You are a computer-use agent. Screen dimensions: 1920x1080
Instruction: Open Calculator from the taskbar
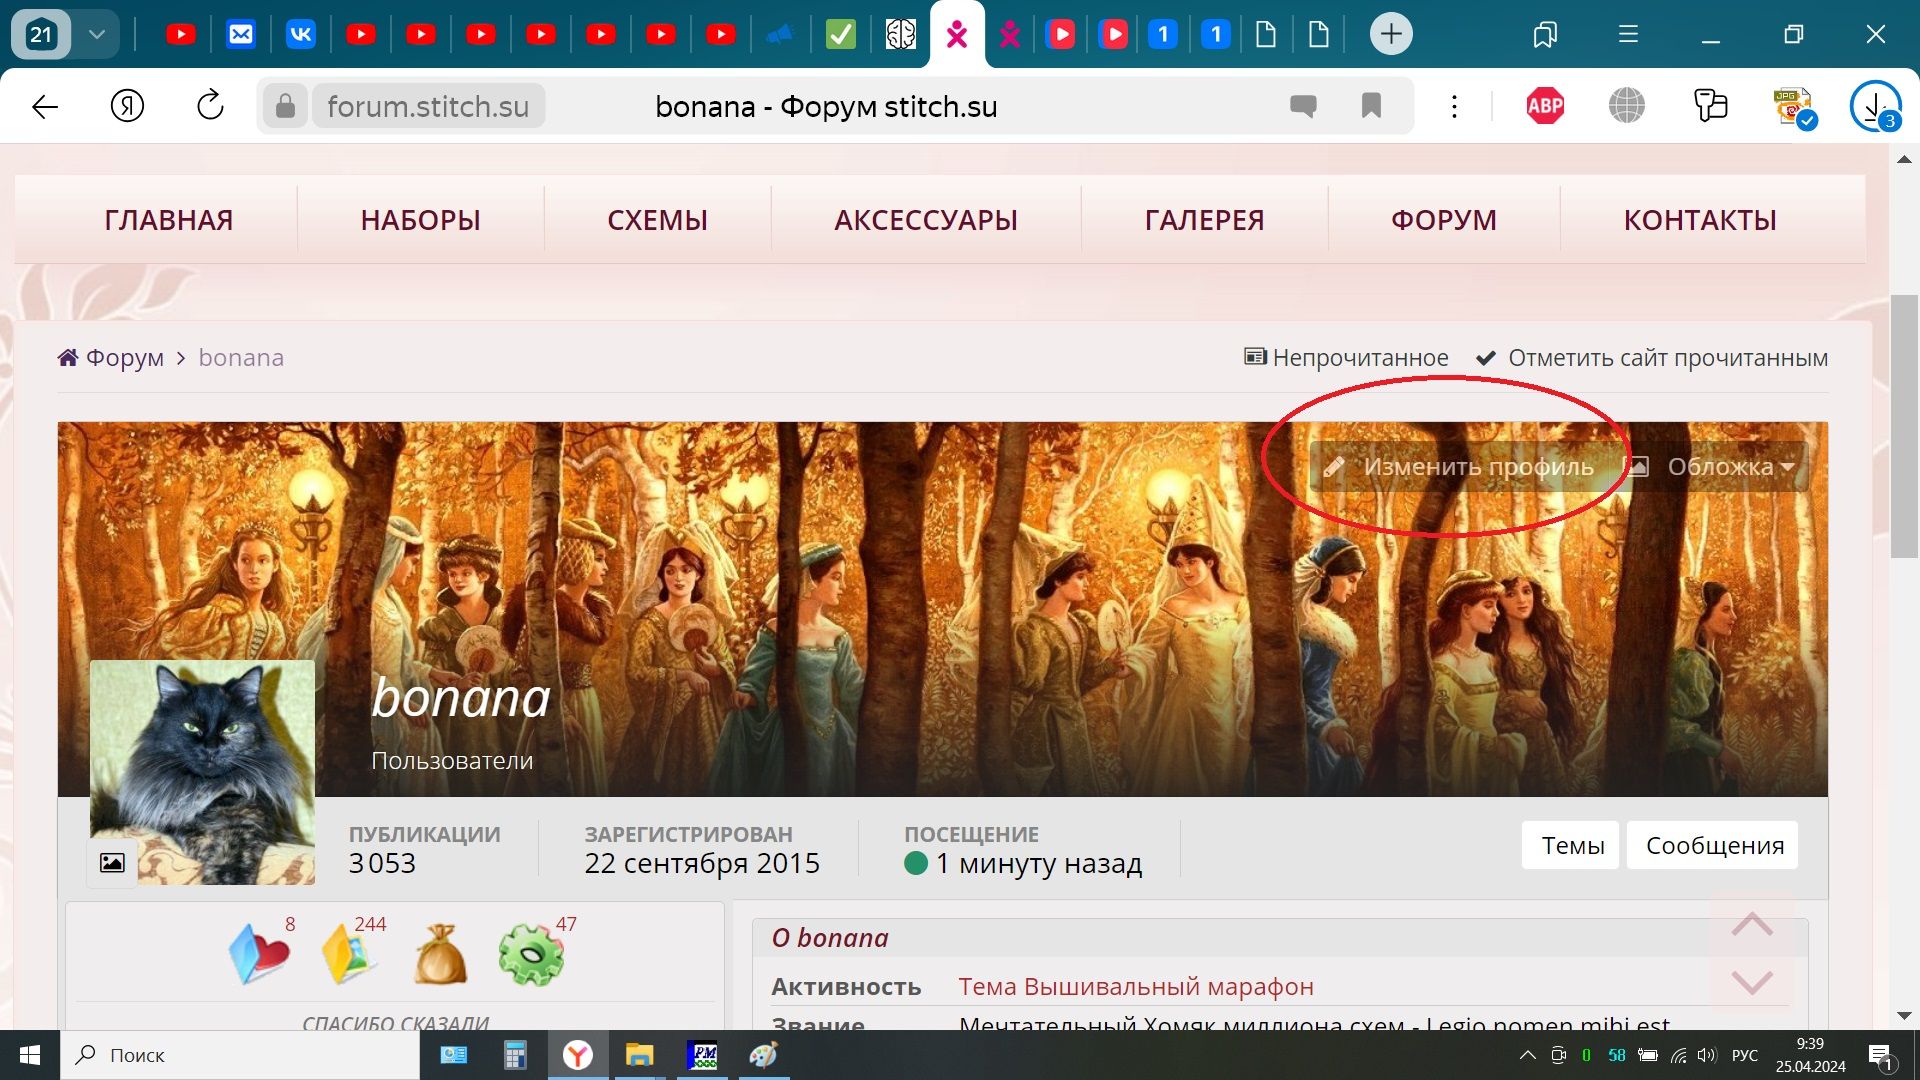514,1055
